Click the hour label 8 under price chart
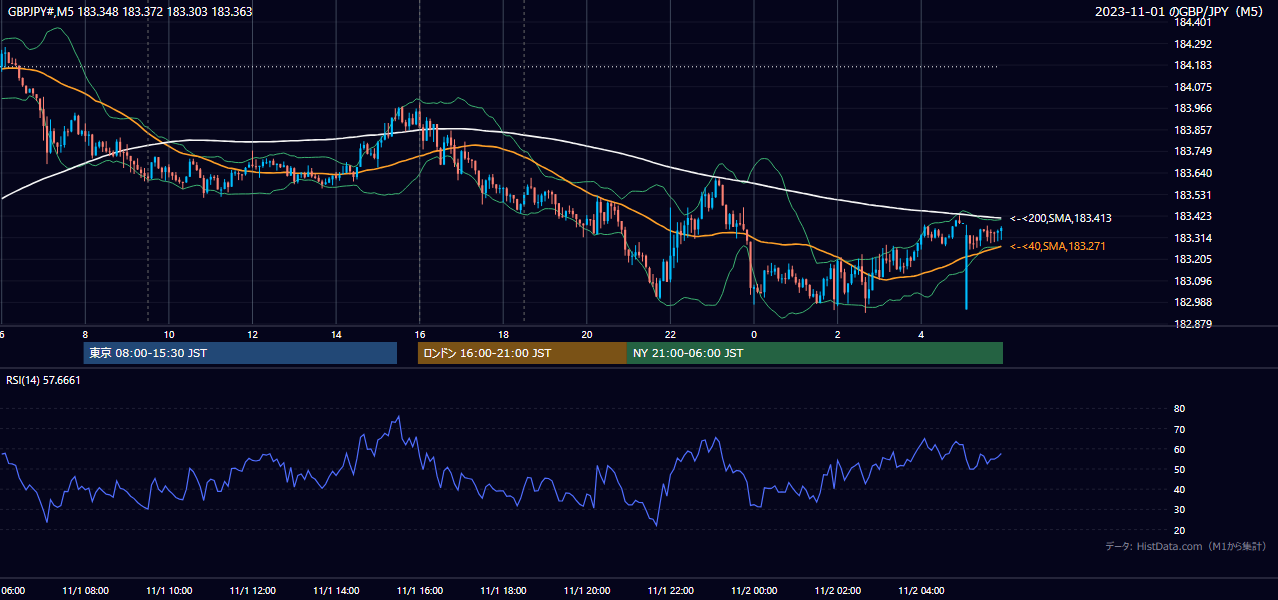 point(85,335)
